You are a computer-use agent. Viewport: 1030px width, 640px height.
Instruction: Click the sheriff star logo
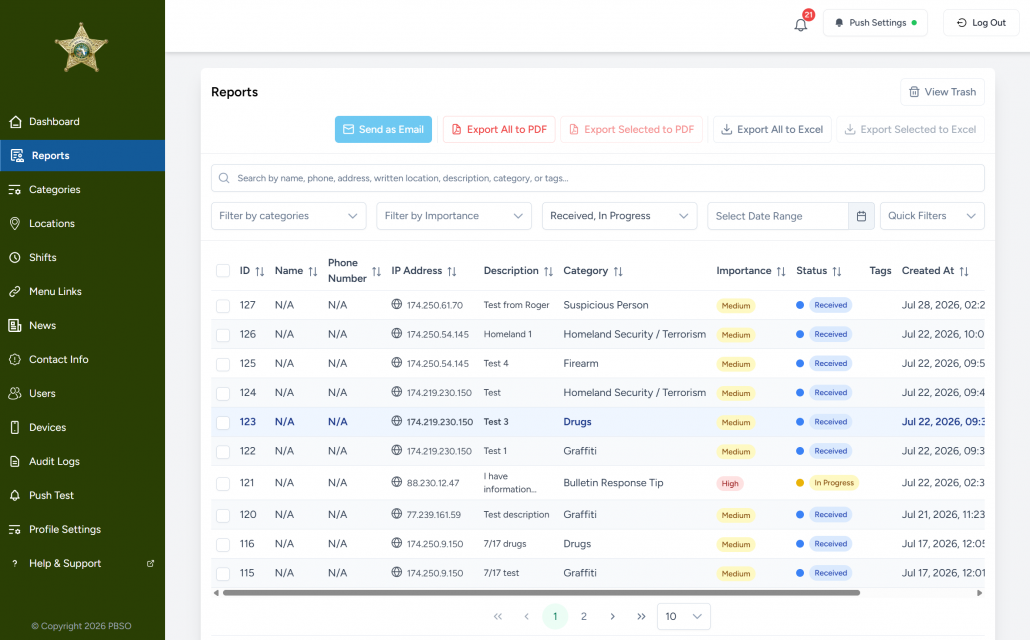pos(81,48)
